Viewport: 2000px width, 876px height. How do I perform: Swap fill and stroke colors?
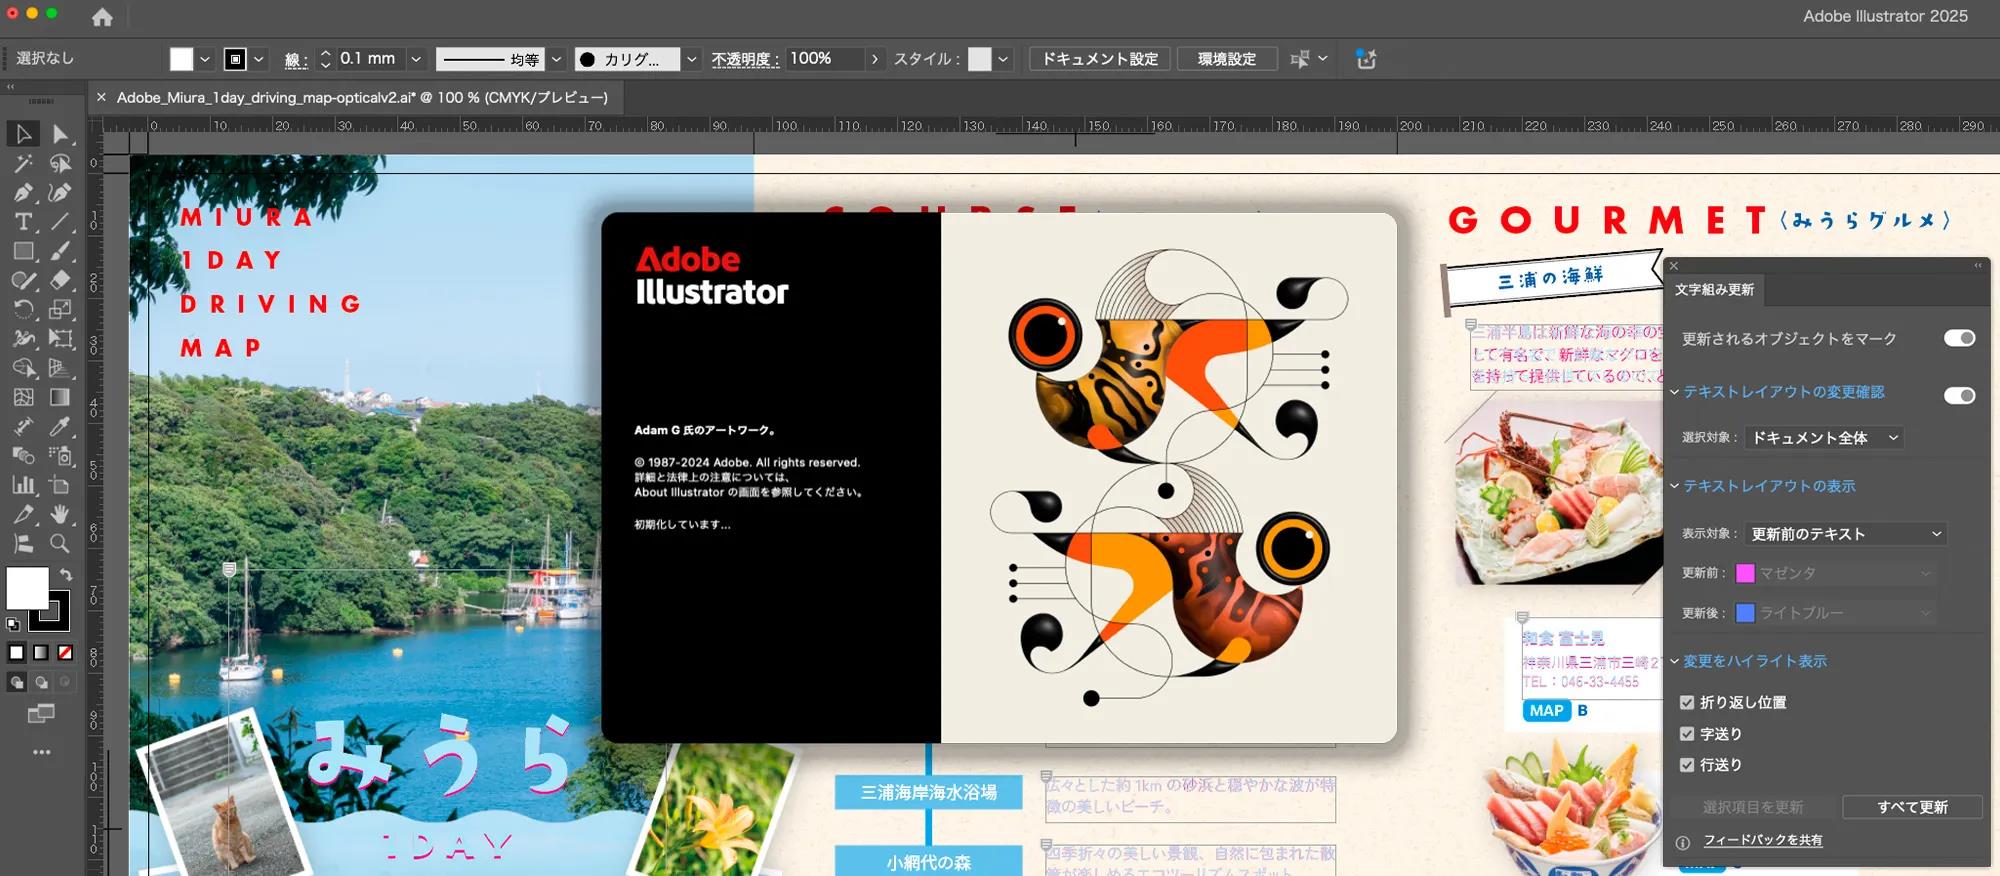[66, 575]
